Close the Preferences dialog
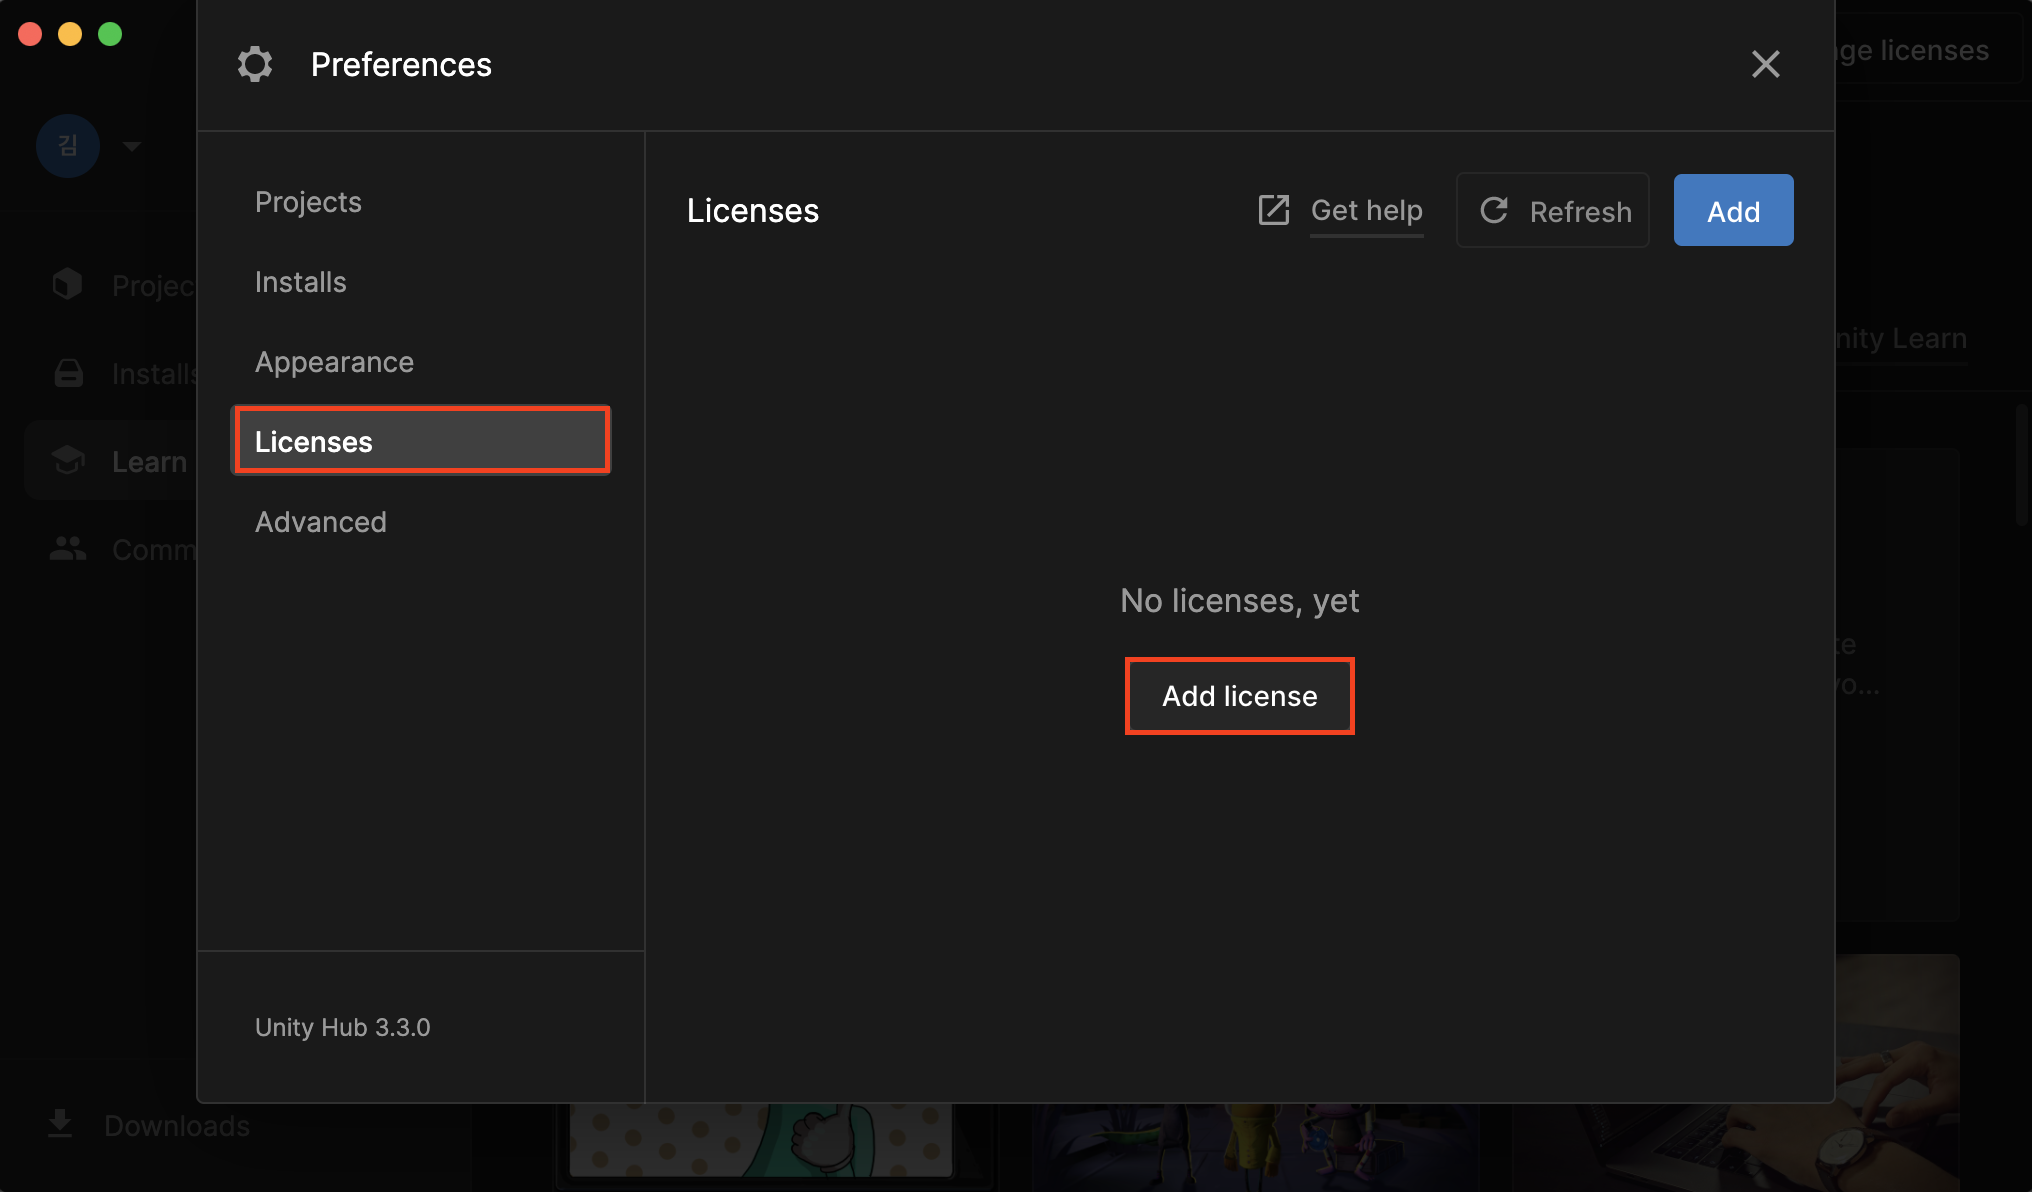Screen dimensions: 2032x1192 1765,65
